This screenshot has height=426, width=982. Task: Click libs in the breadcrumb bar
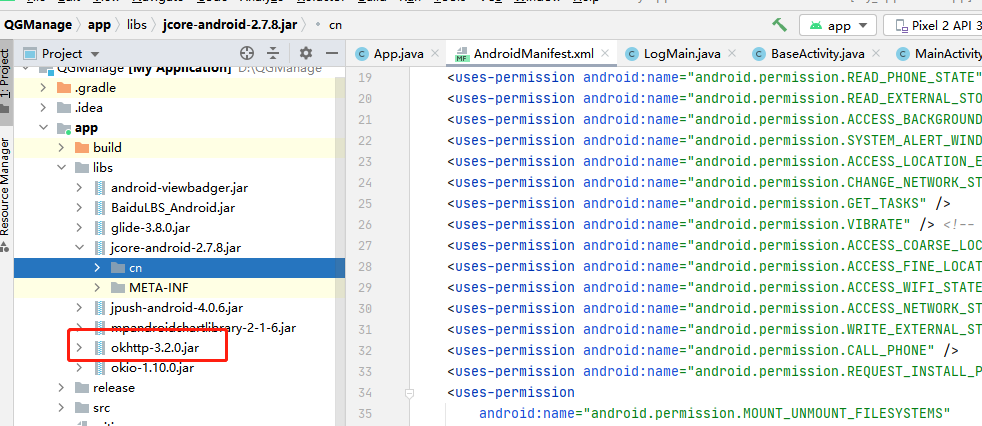(x=137, y=25)
